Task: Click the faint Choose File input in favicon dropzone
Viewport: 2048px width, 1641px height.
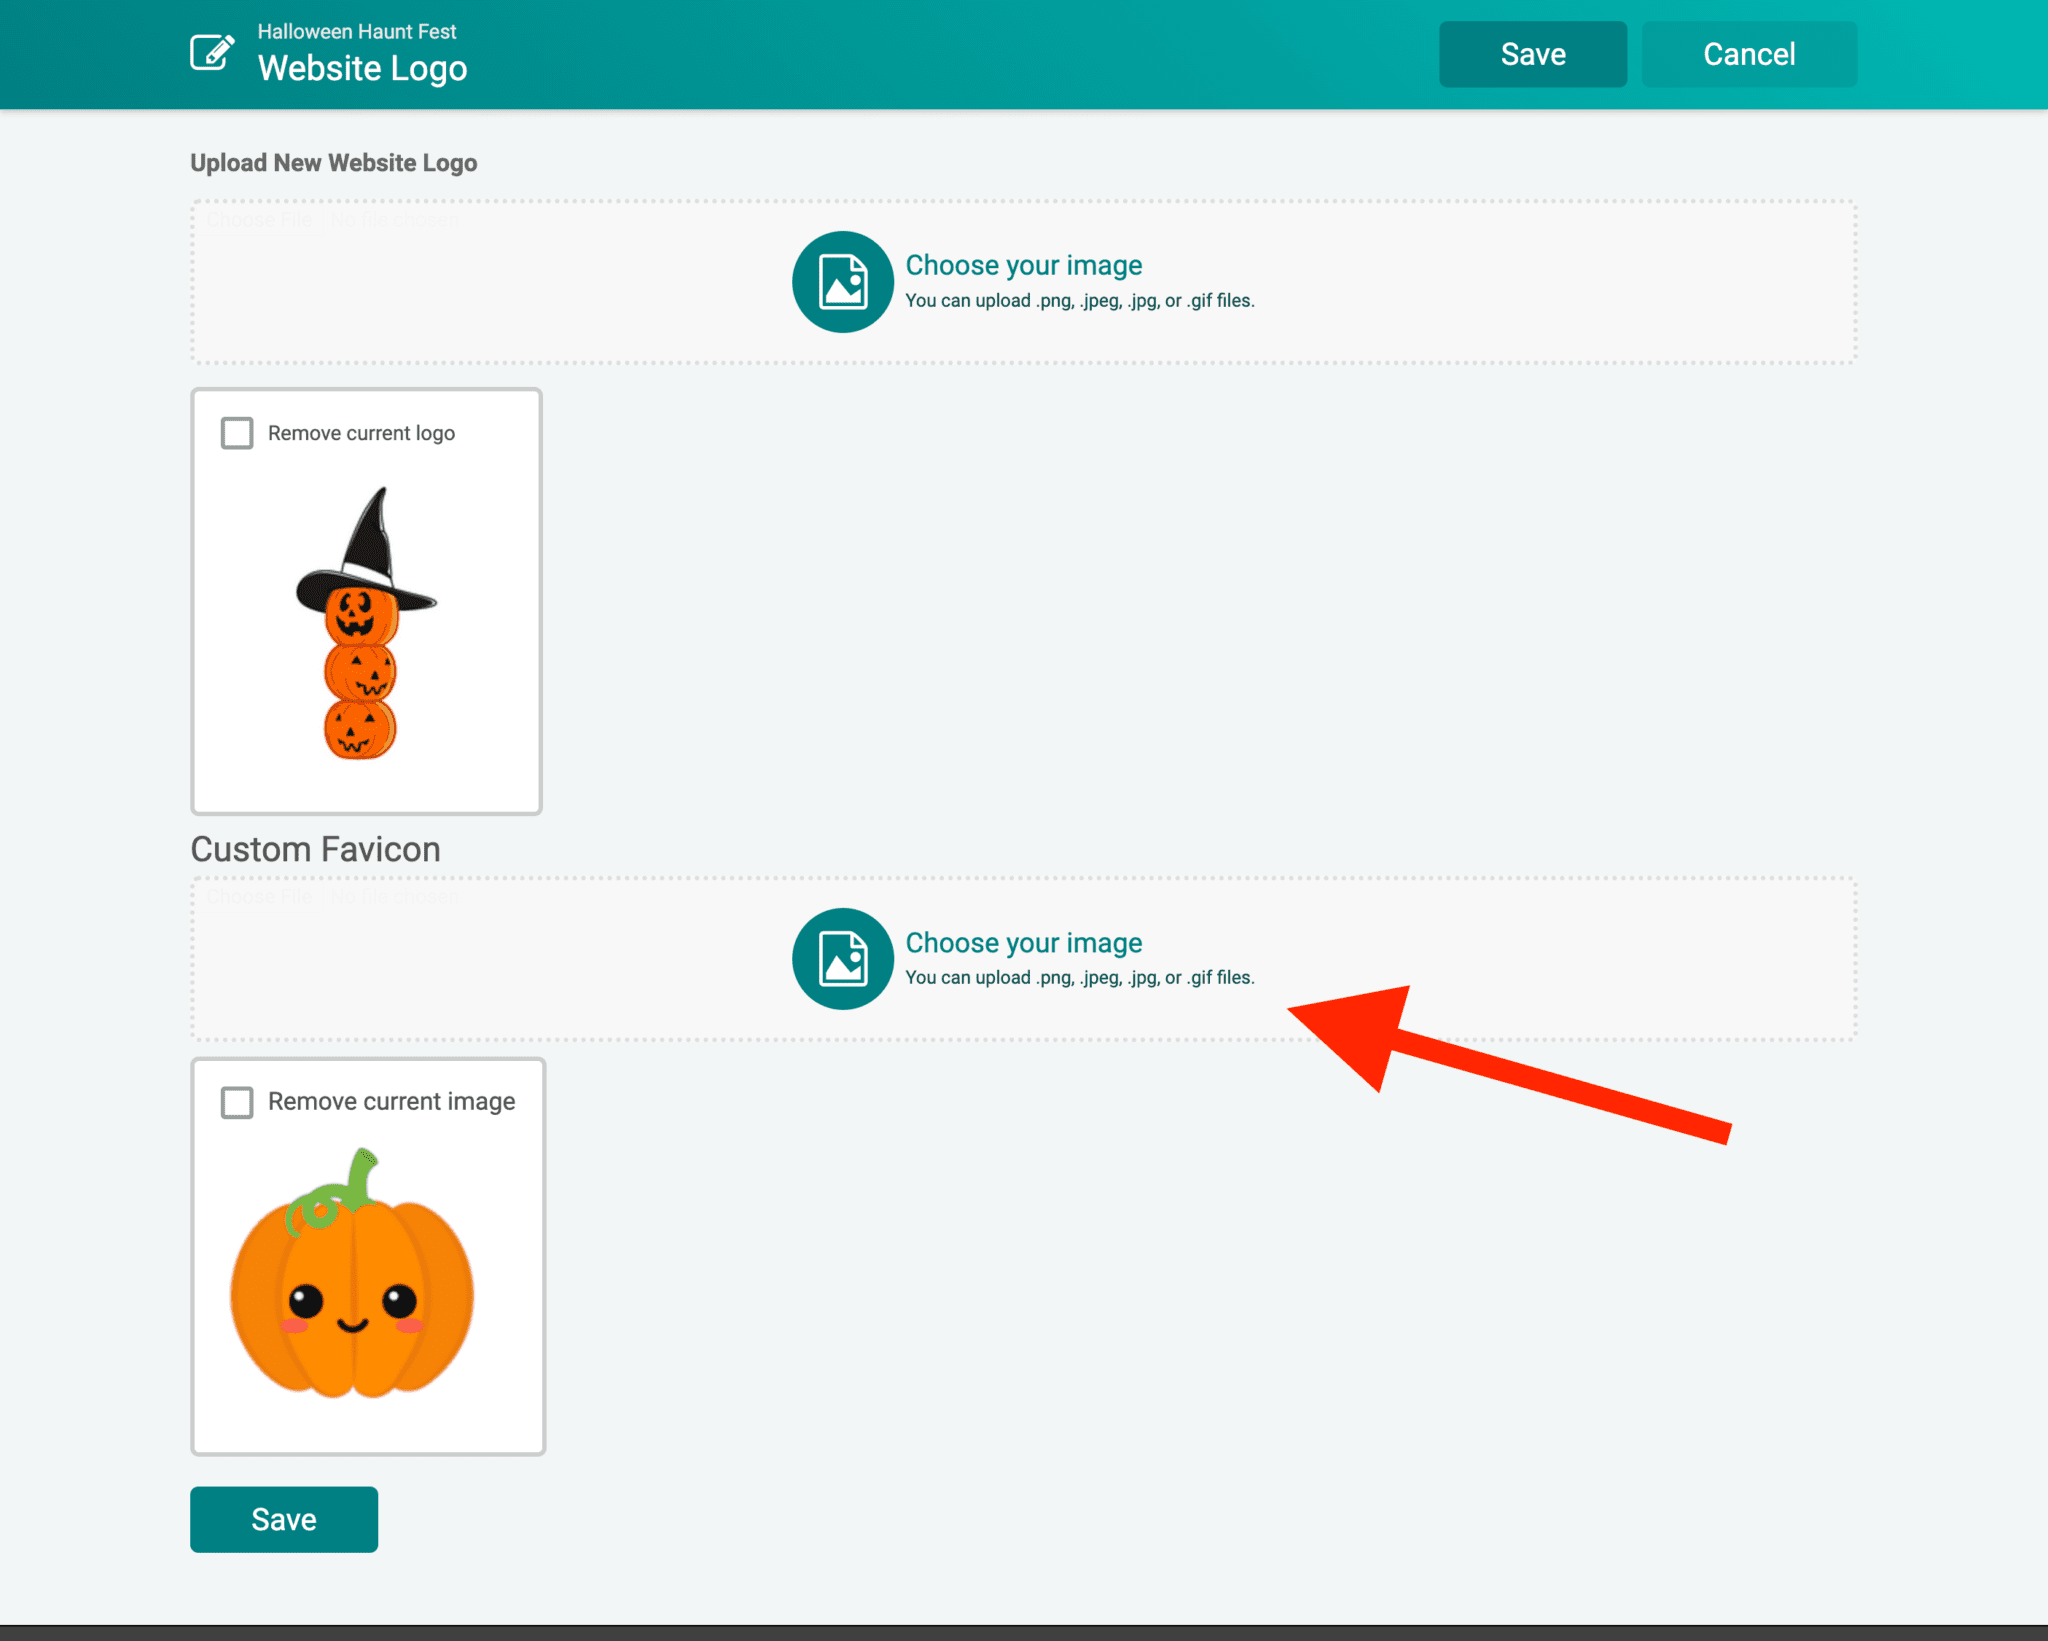Action: (x=262, y=897)
